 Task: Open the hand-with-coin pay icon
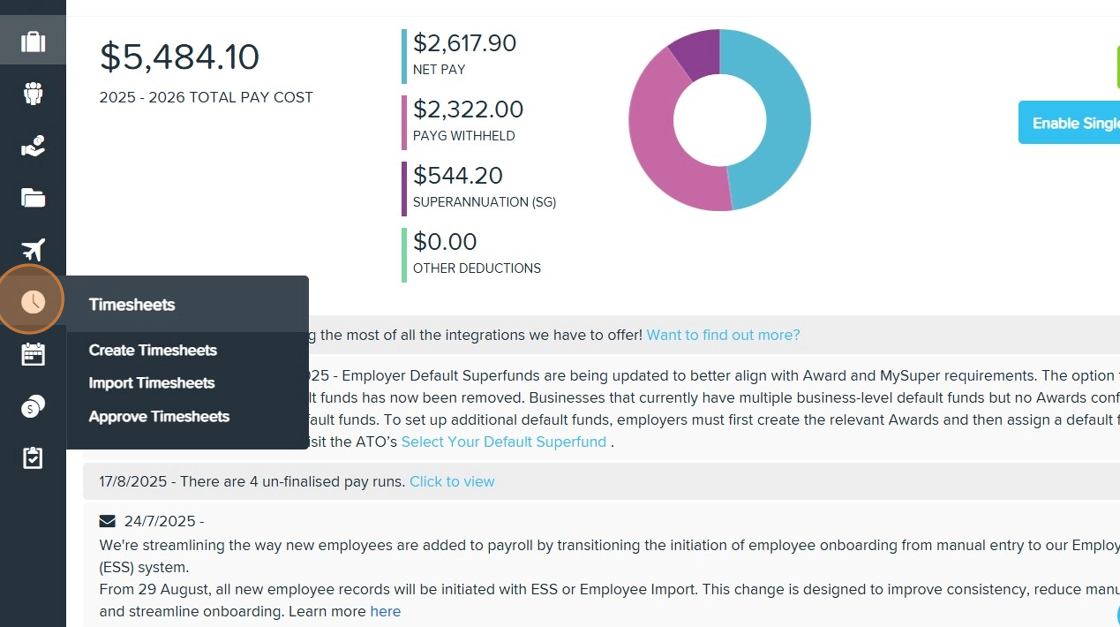pos(33,146)
